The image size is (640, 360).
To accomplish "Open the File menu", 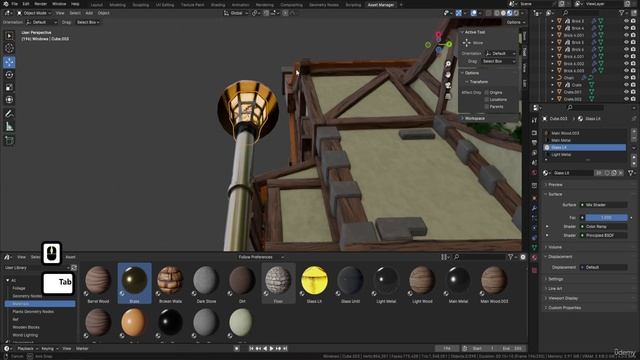I will 15,4.
